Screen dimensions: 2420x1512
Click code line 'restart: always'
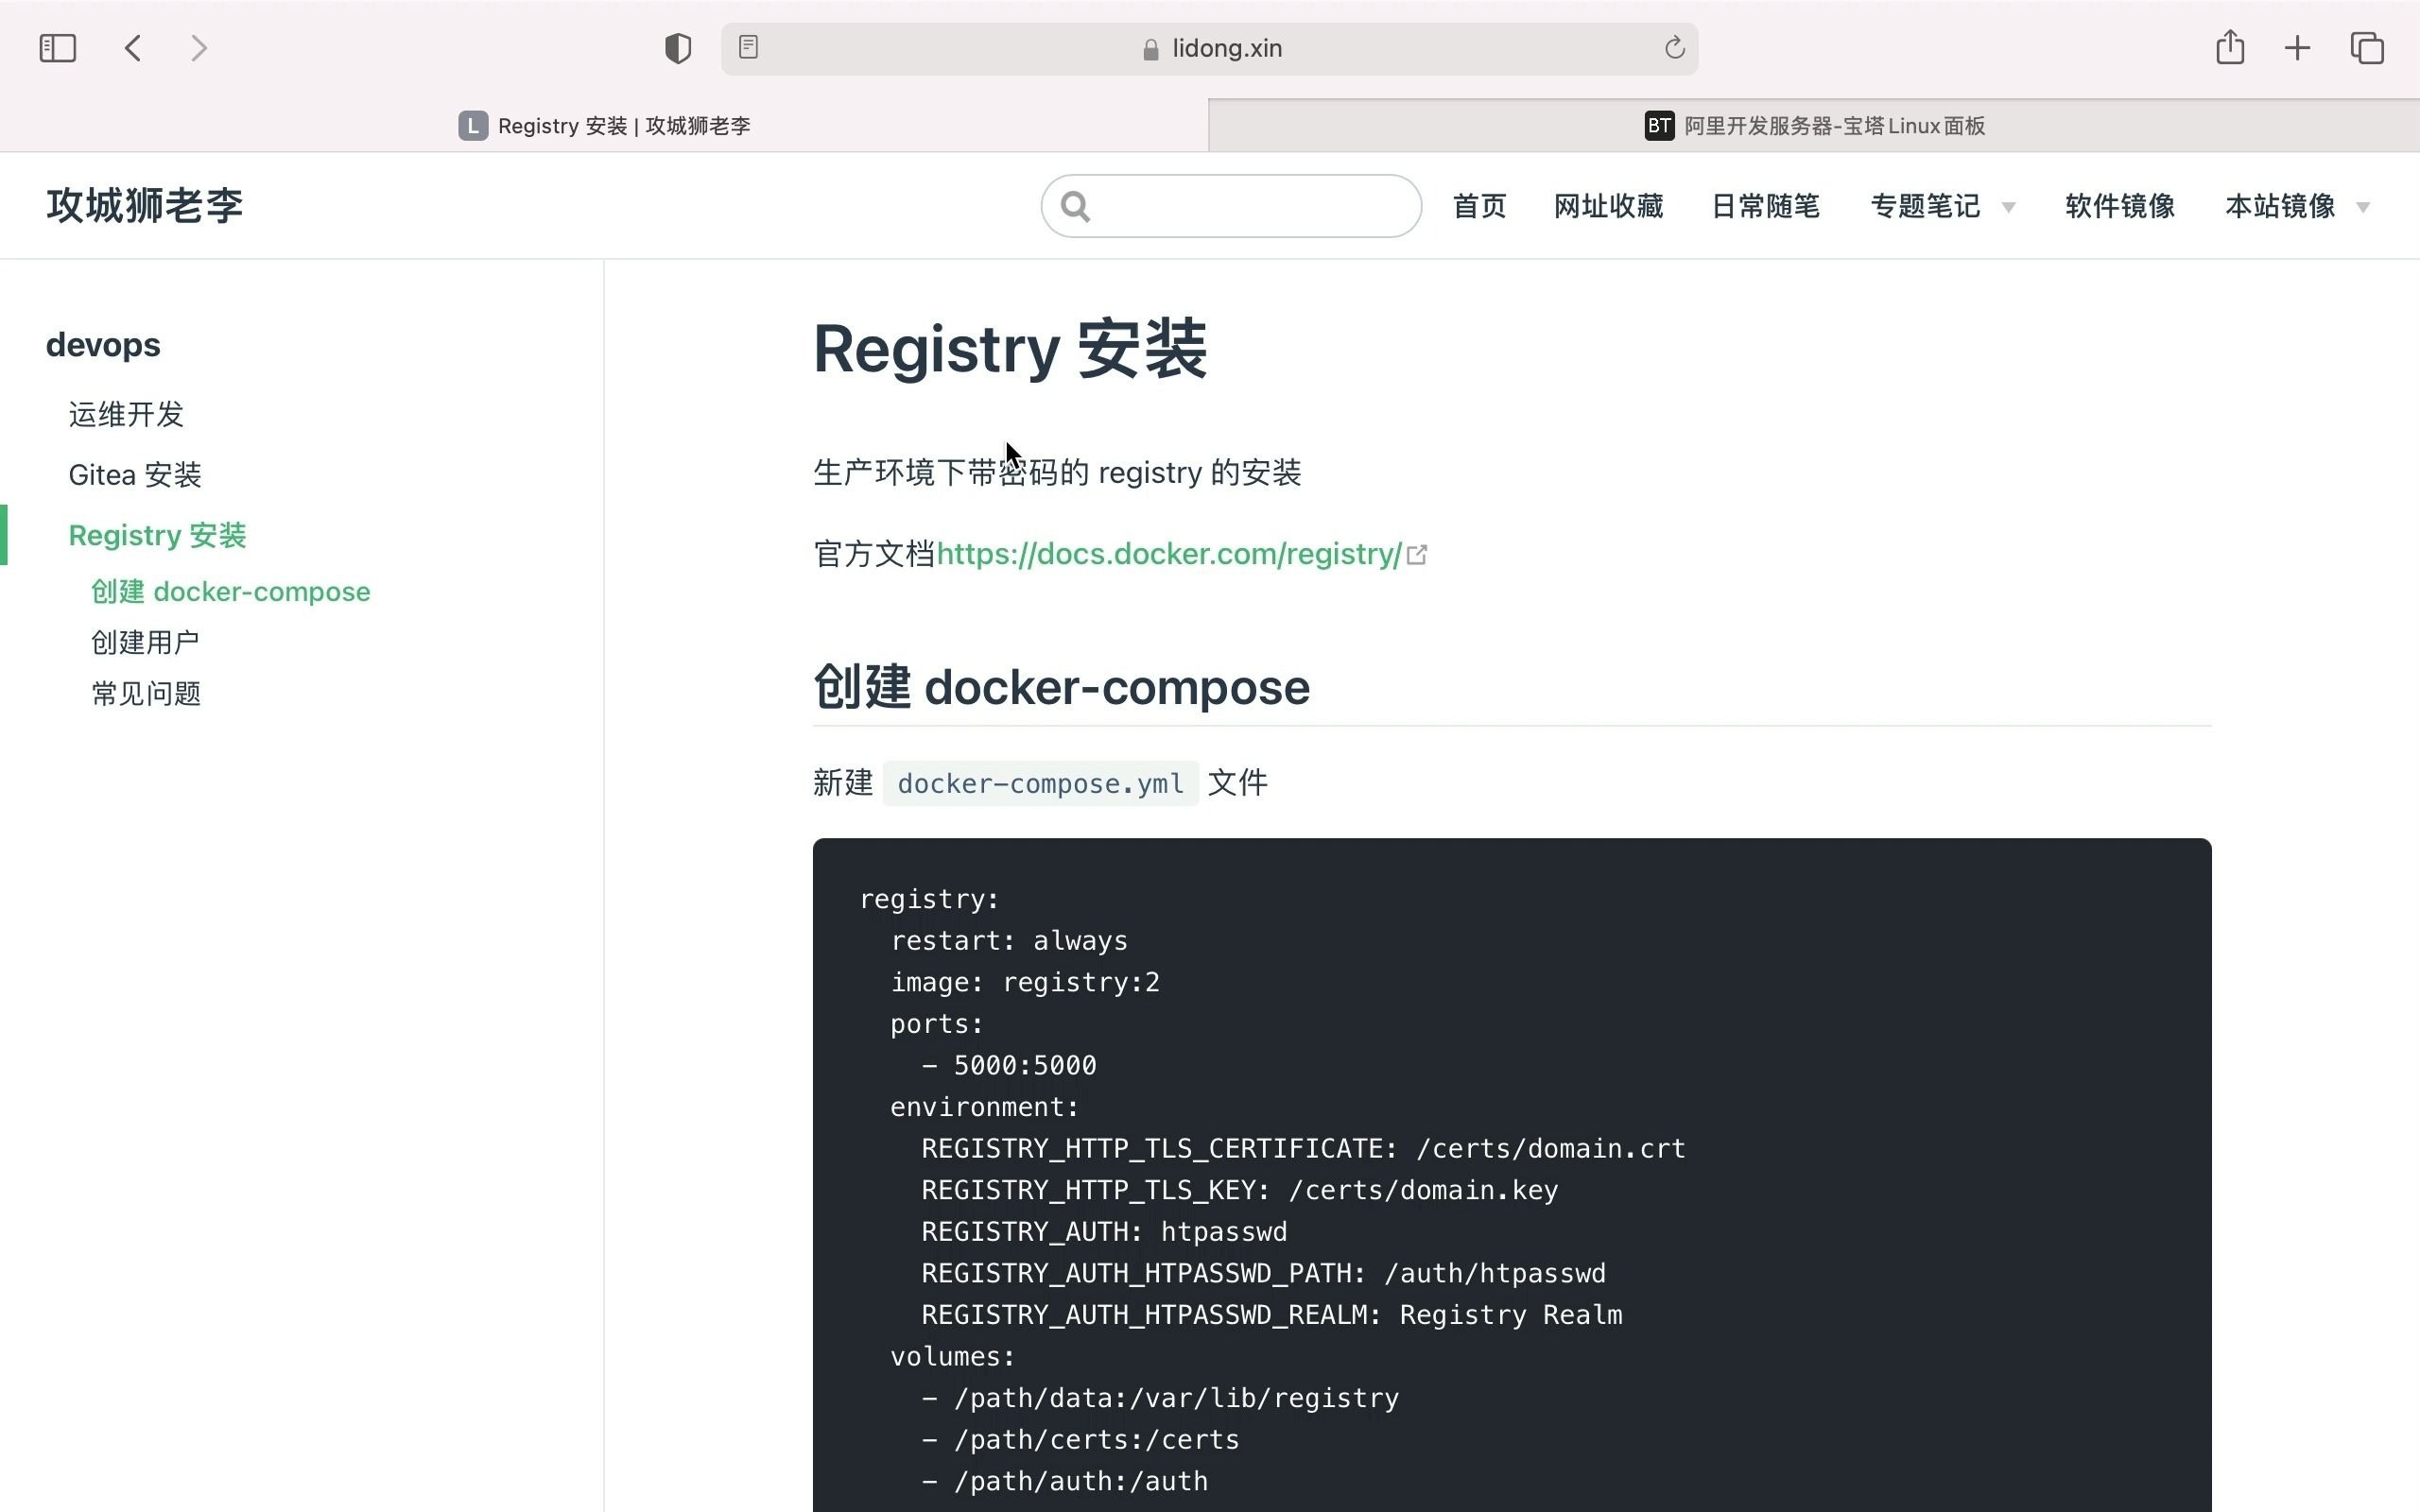[1009, 941]
